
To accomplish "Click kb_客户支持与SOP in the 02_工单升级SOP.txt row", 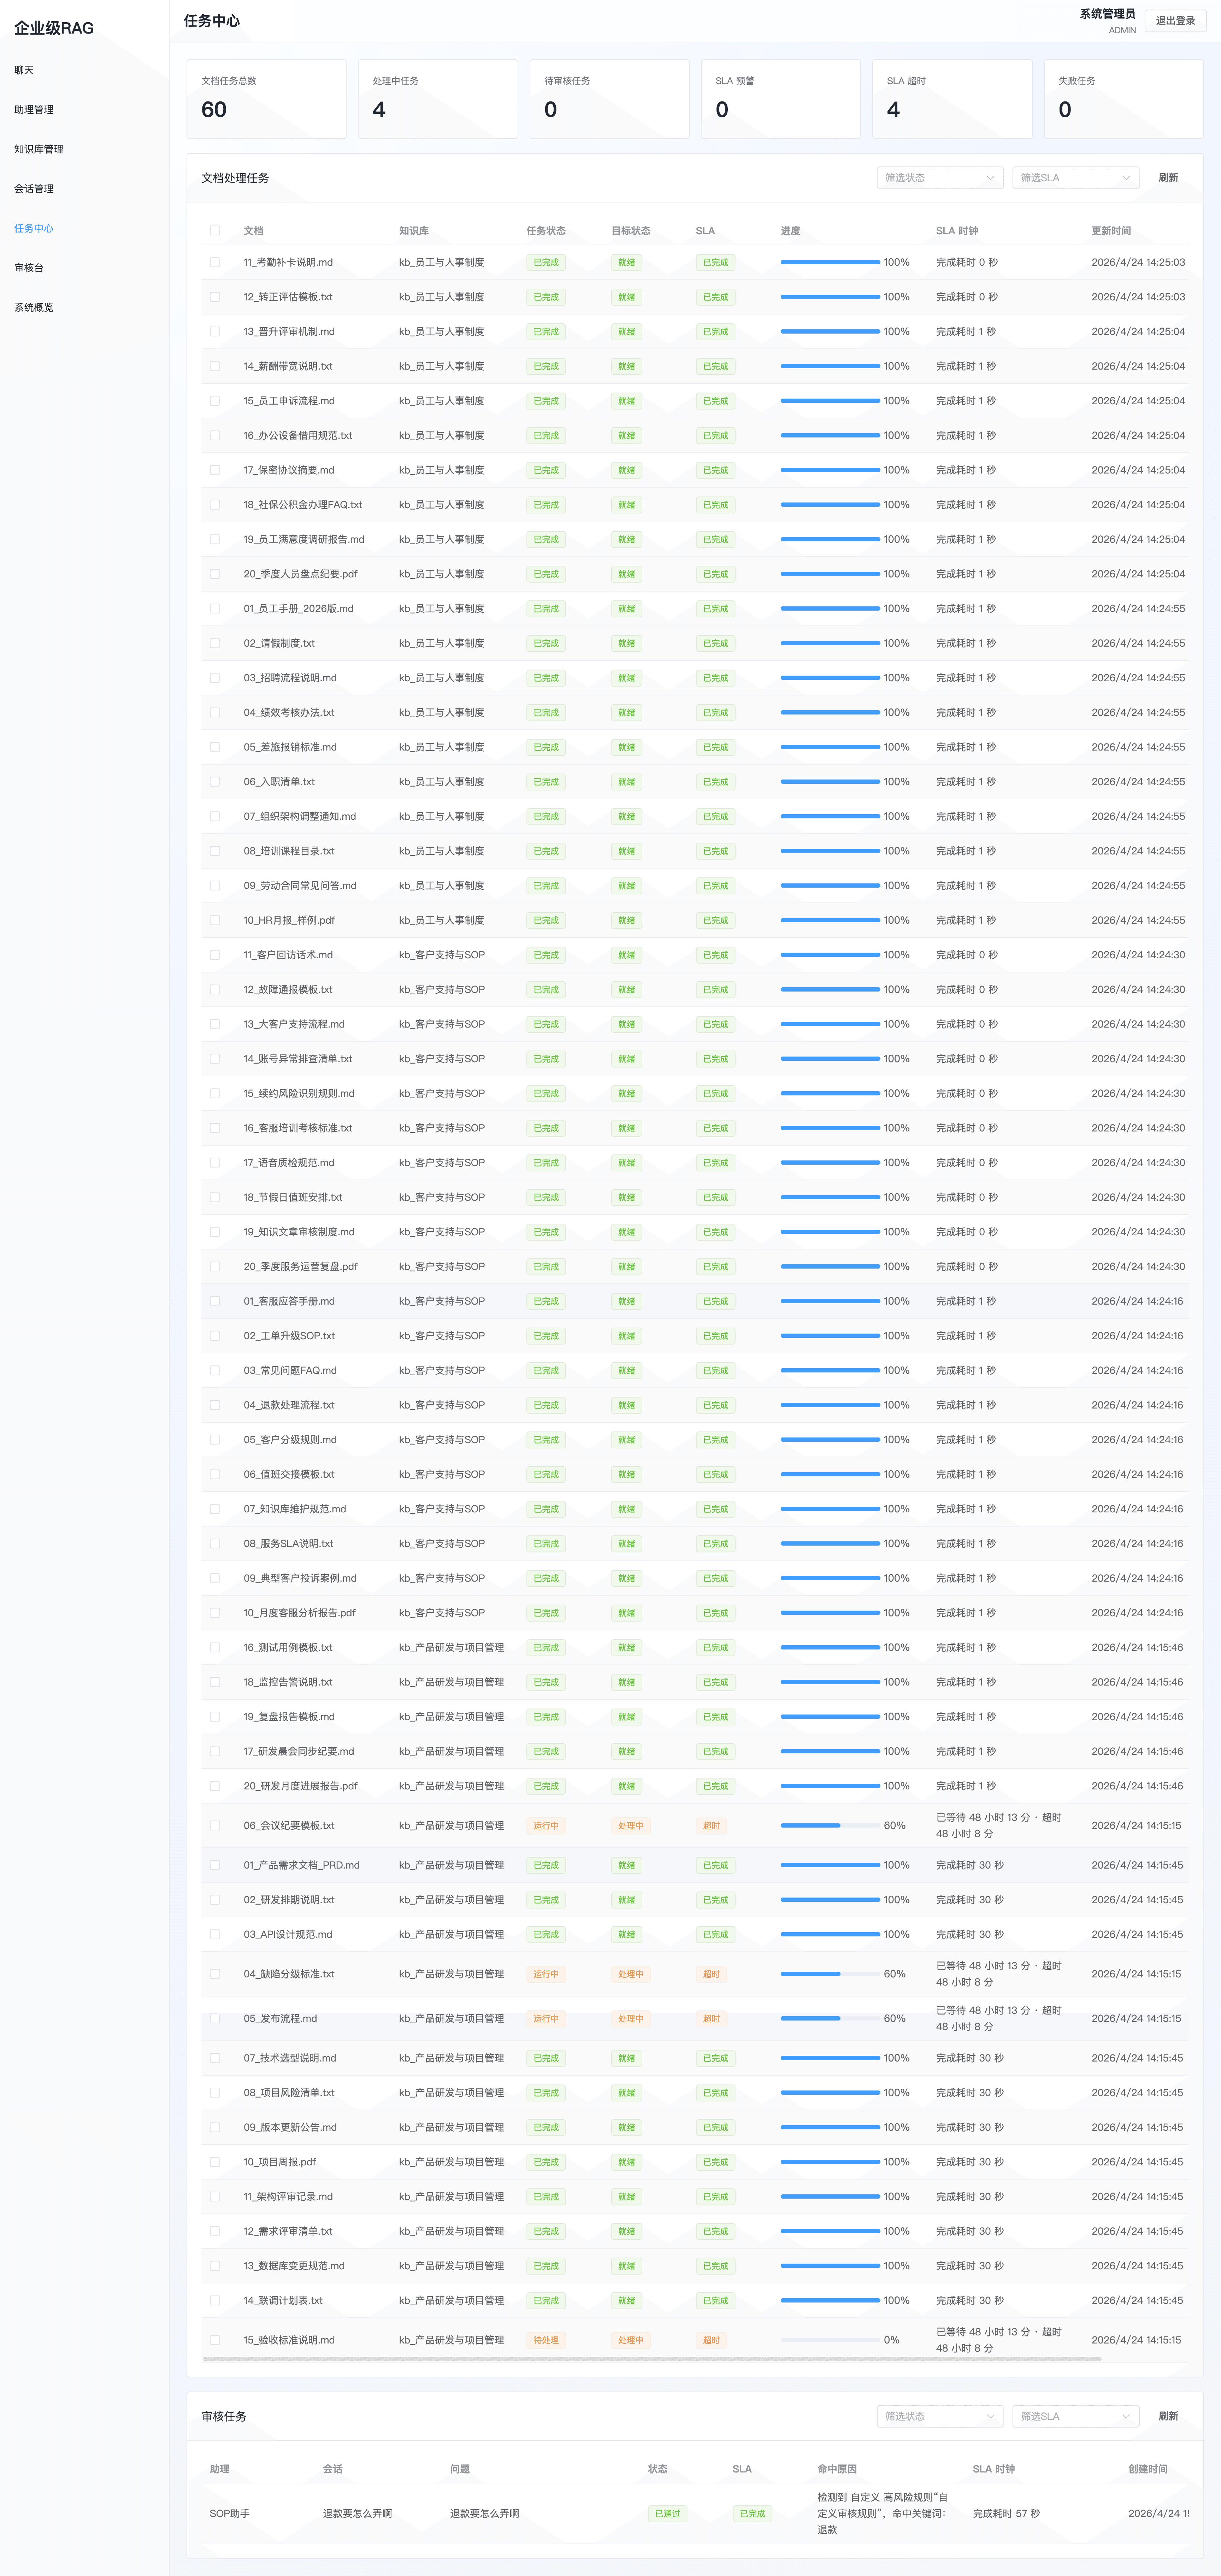I will coord(442,1336).
